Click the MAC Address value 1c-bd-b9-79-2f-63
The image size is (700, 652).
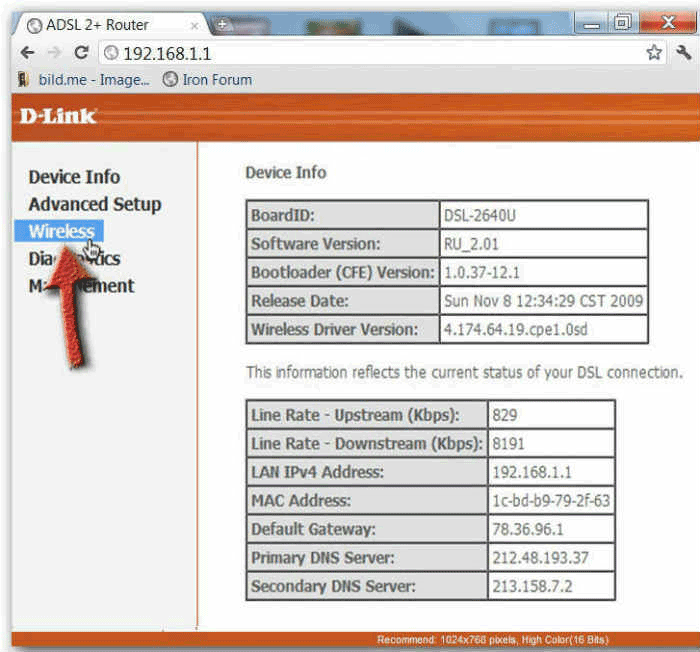(551, 501)
